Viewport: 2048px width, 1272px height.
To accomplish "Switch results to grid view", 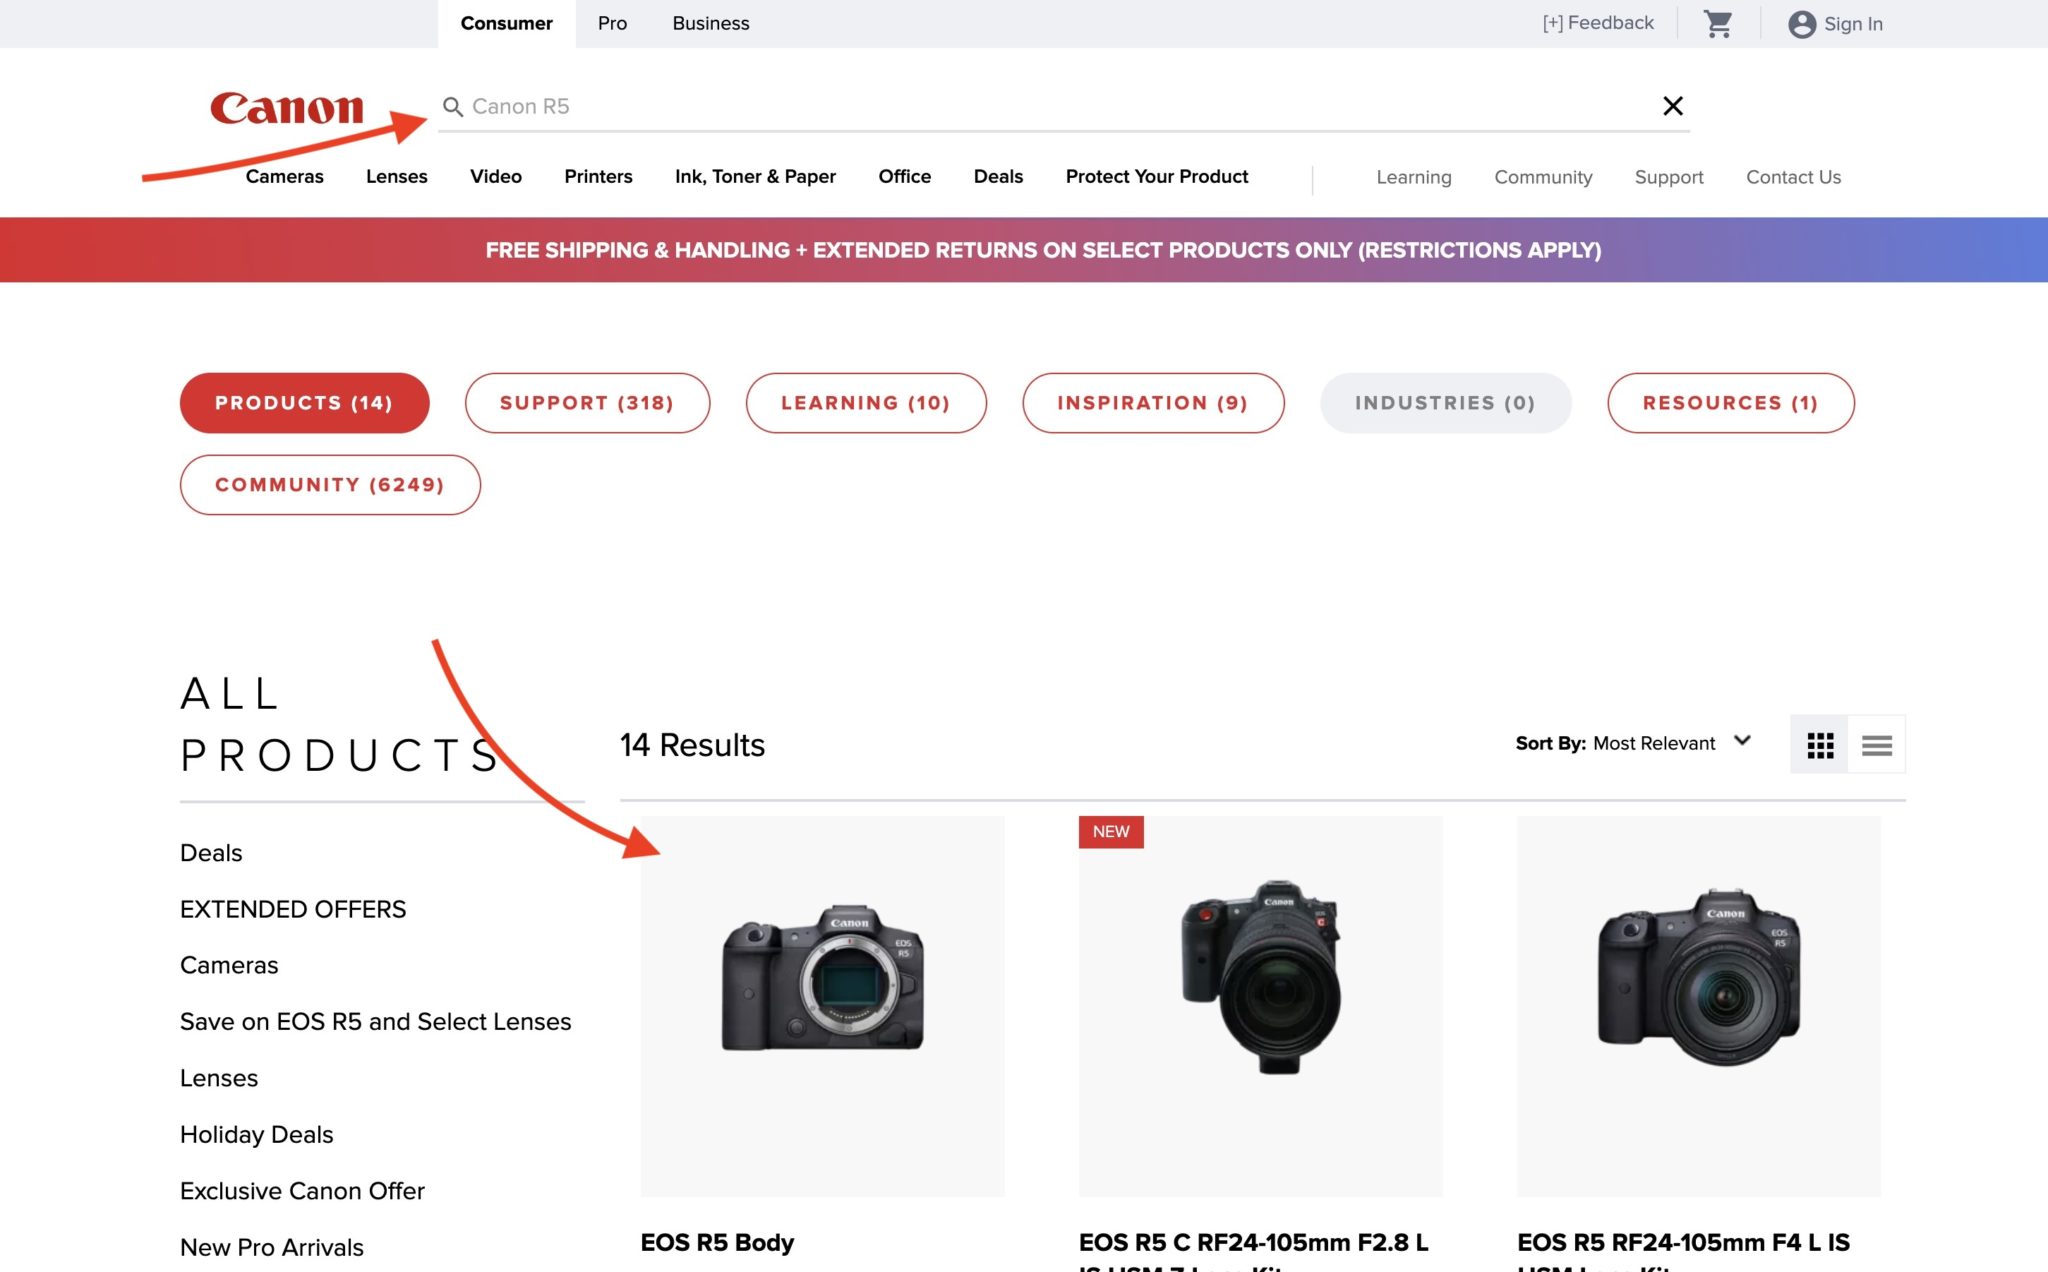I will pyautogui.click(x=1819, y=744).
